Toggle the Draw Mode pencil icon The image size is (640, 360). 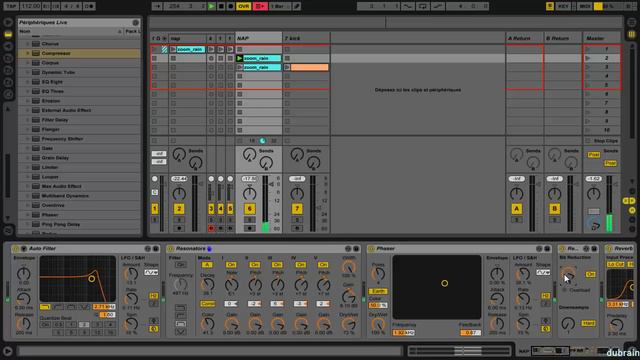coord(297,6)
